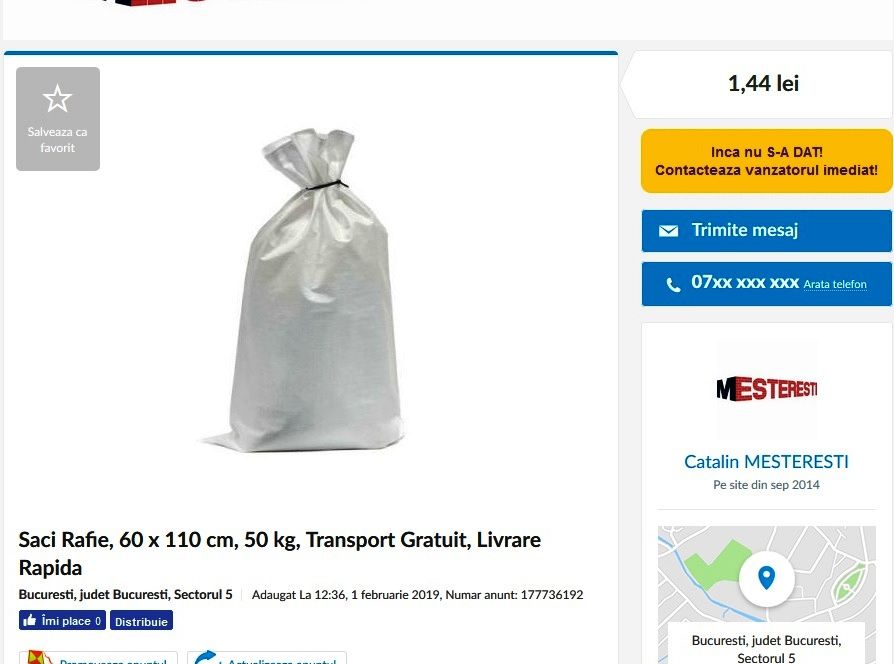
Task: Open Catalin MESTERESTI seller profile
Action: click(766, 461)
